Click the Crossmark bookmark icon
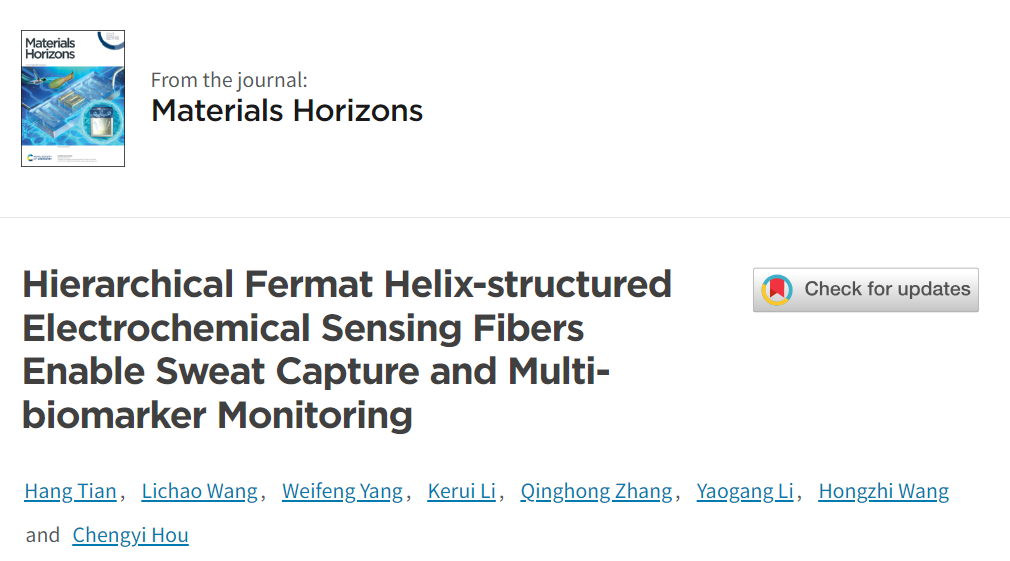Viewport: 1010px width, 561px height. coord(777,289)
